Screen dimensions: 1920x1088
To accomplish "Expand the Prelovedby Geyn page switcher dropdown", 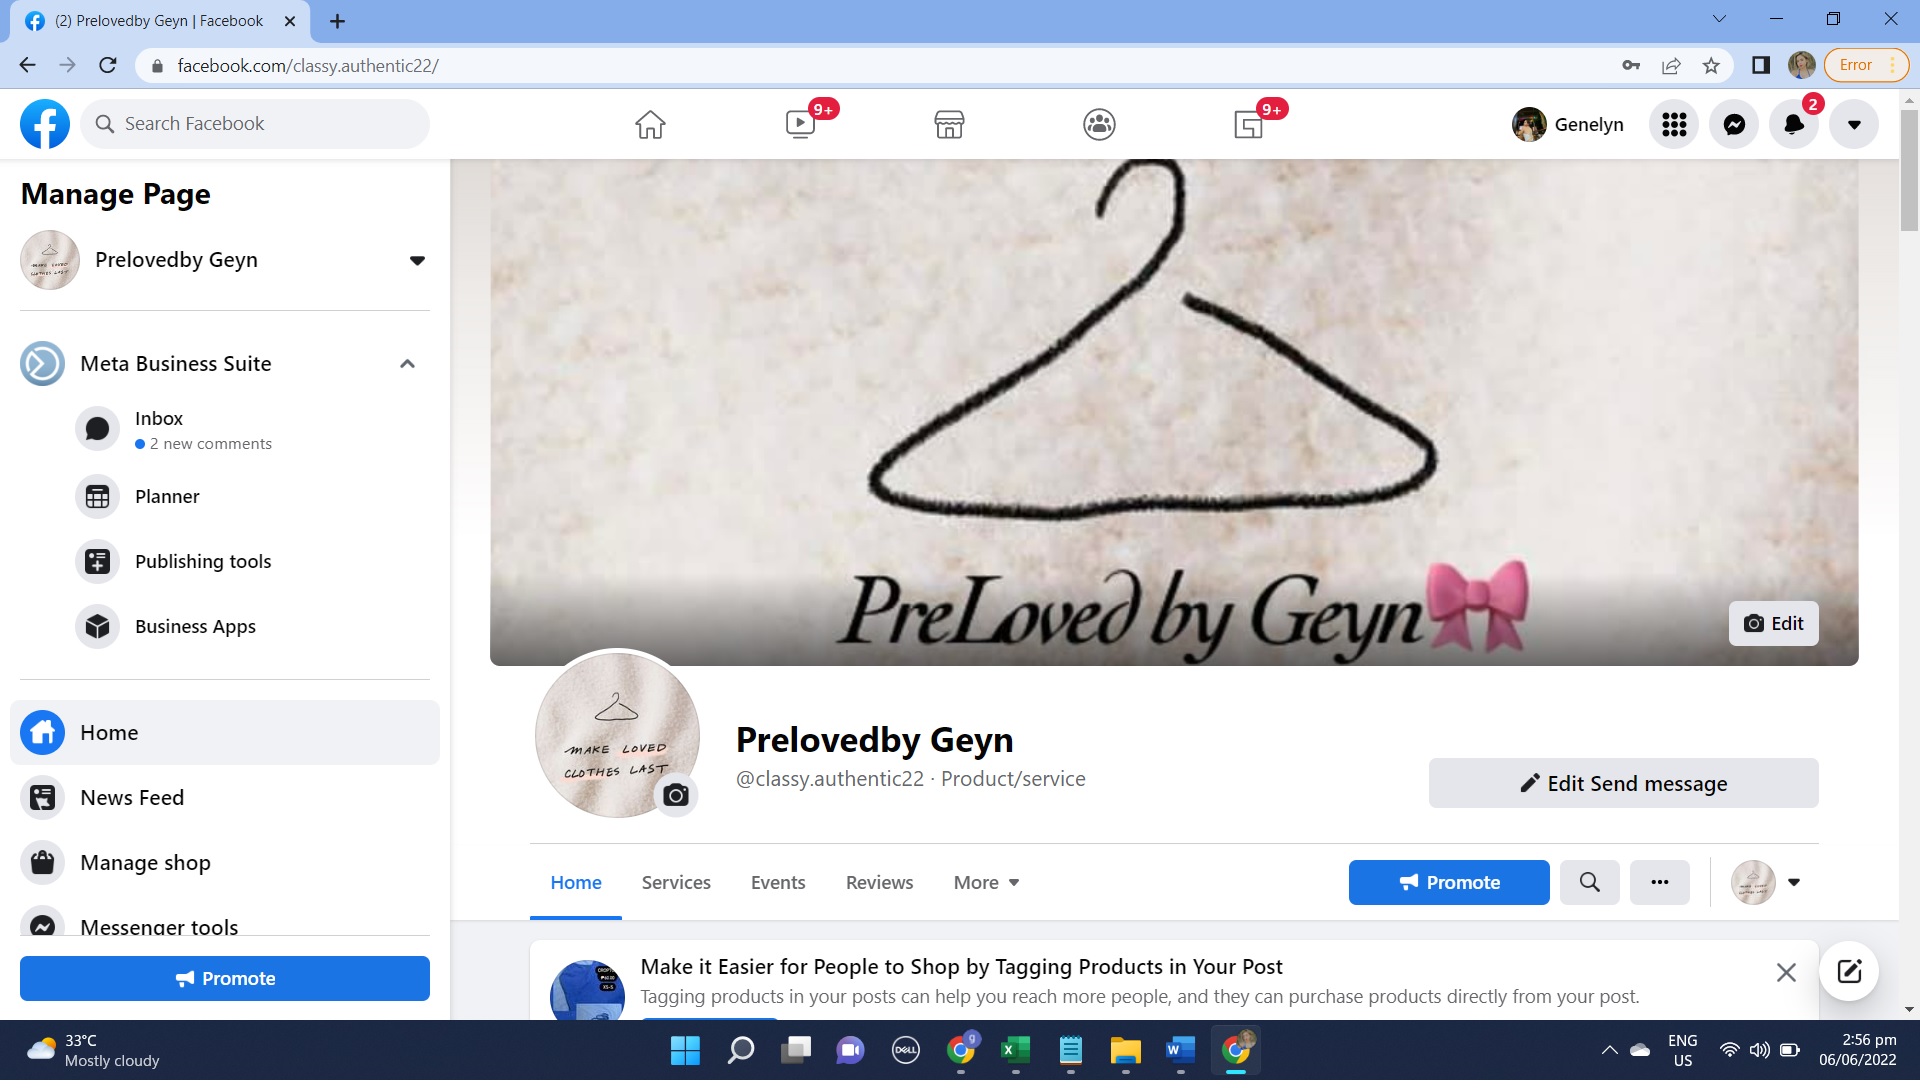I will click(417, 261).
